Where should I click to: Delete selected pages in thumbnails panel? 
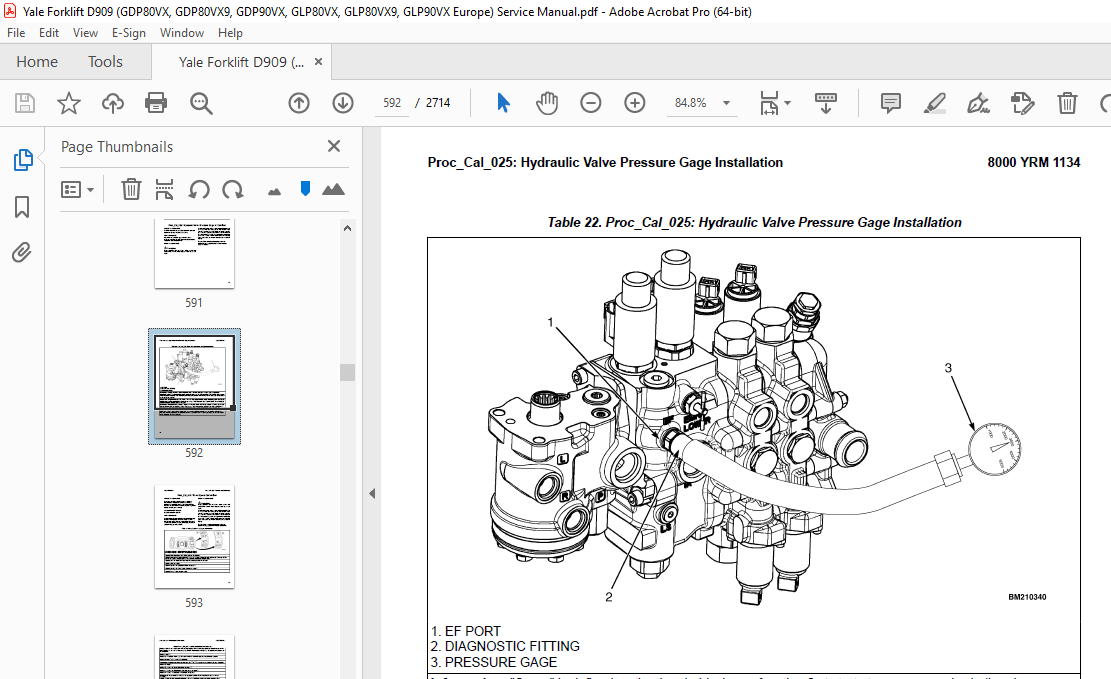[131, 190]
